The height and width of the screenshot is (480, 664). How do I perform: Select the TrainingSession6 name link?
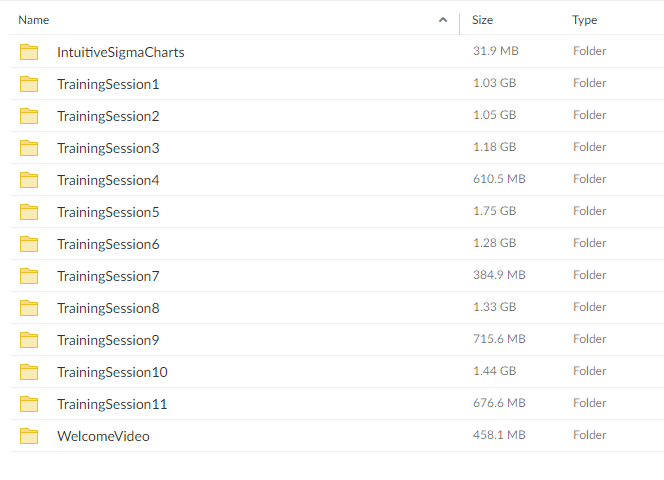(x=108, y=244)
